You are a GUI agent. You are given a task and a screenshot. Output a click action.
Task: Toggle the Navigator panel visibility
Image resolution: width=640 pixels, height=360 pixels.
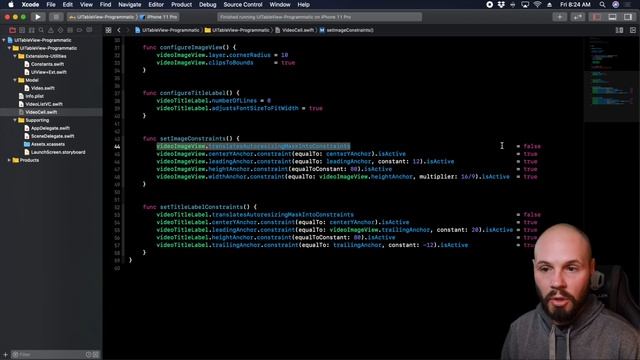pyautogui.click(x=597, y=17)
